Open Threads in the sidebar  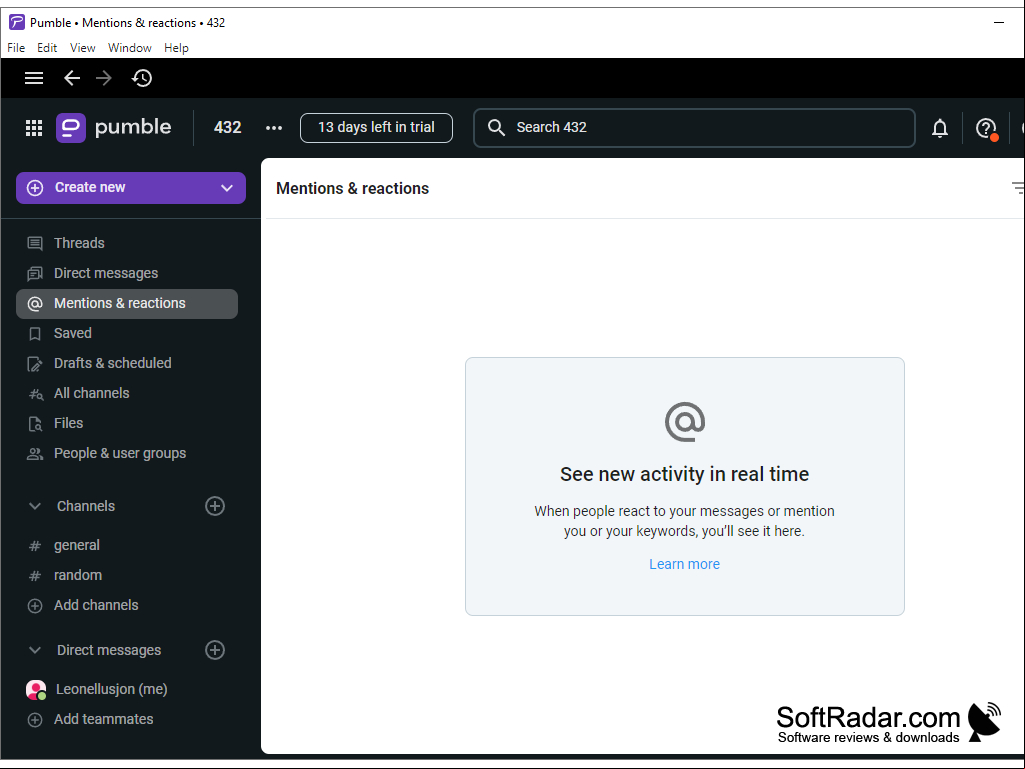tap(127, 243)
